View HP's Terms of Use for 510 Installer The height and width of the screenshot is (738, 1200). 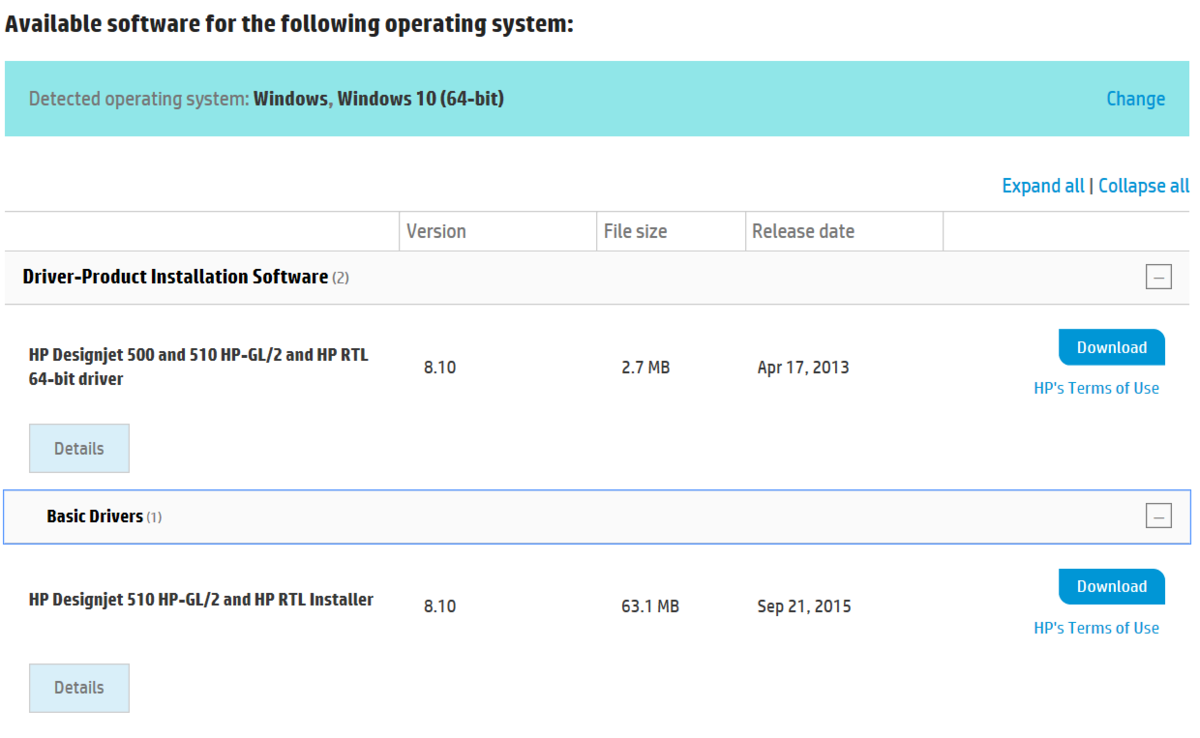pyautogui.click(x=1096, y=628)
